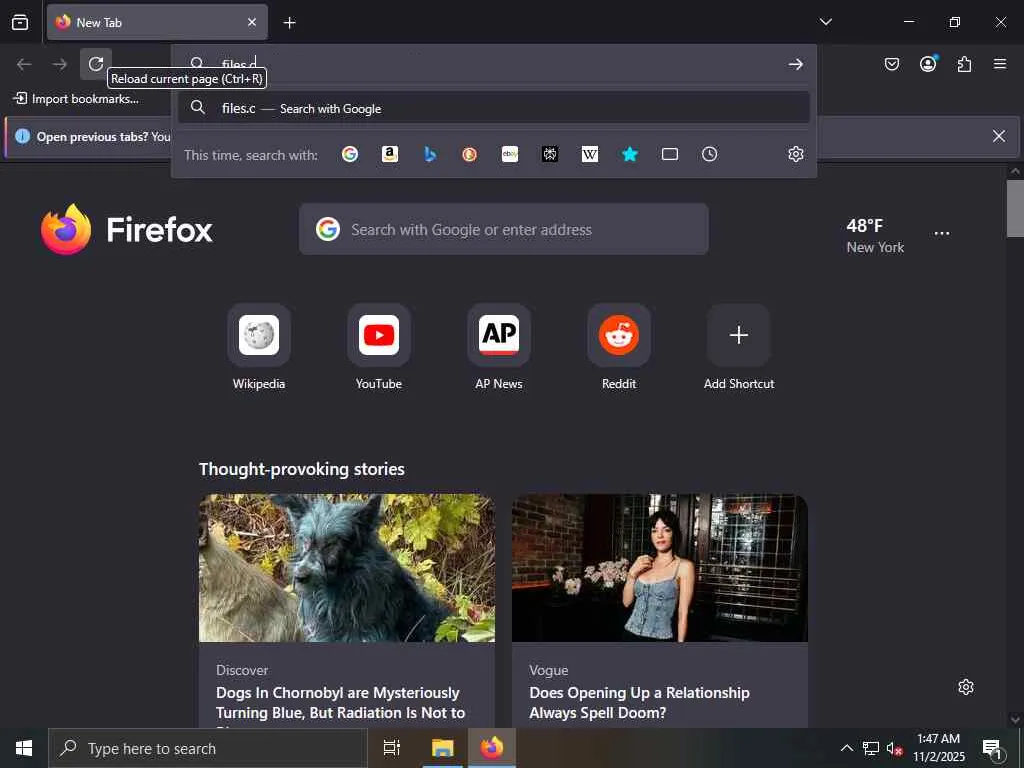The image size is (1024, 768).
Task: Click the muted volume tray icon
Action: coord(894,748)
